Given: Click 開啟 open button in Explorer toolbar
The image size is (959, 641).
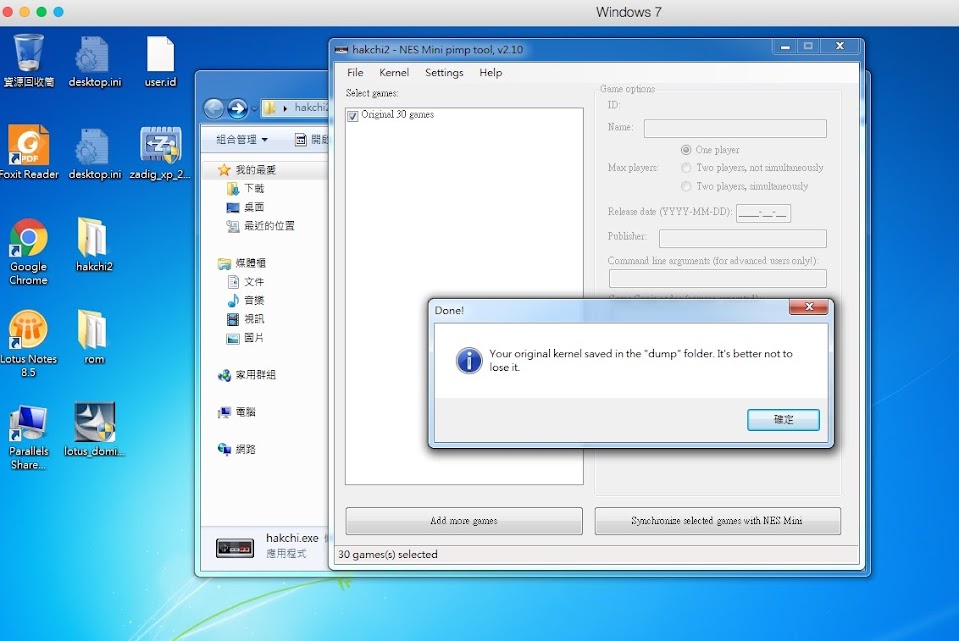Looking at the screenshot, I should 311,139.
